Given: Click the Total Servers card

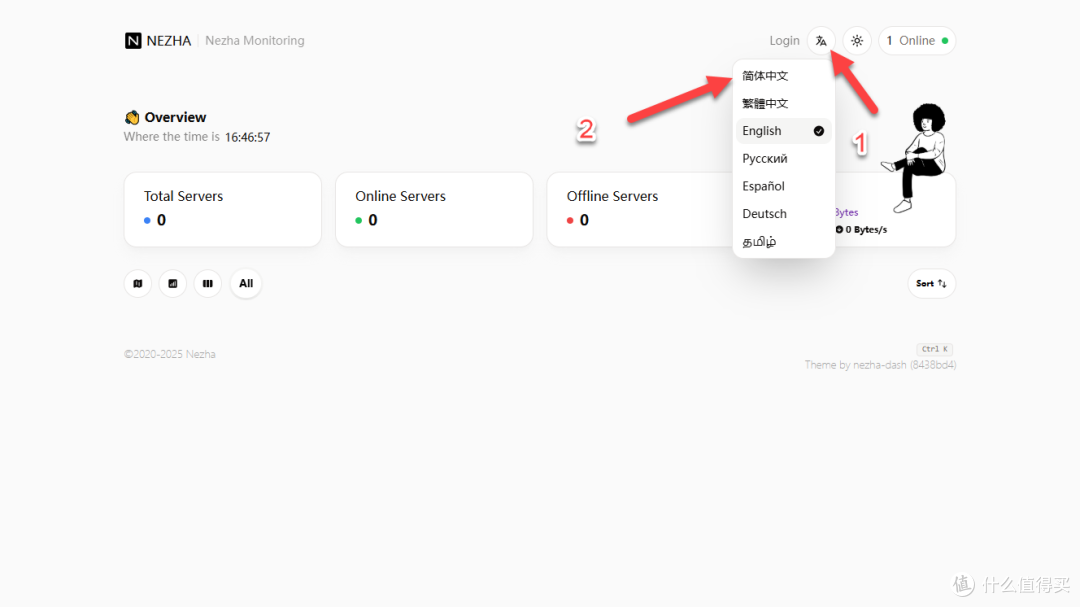Looking at the screenshot, I should click(x=222, y=209).
